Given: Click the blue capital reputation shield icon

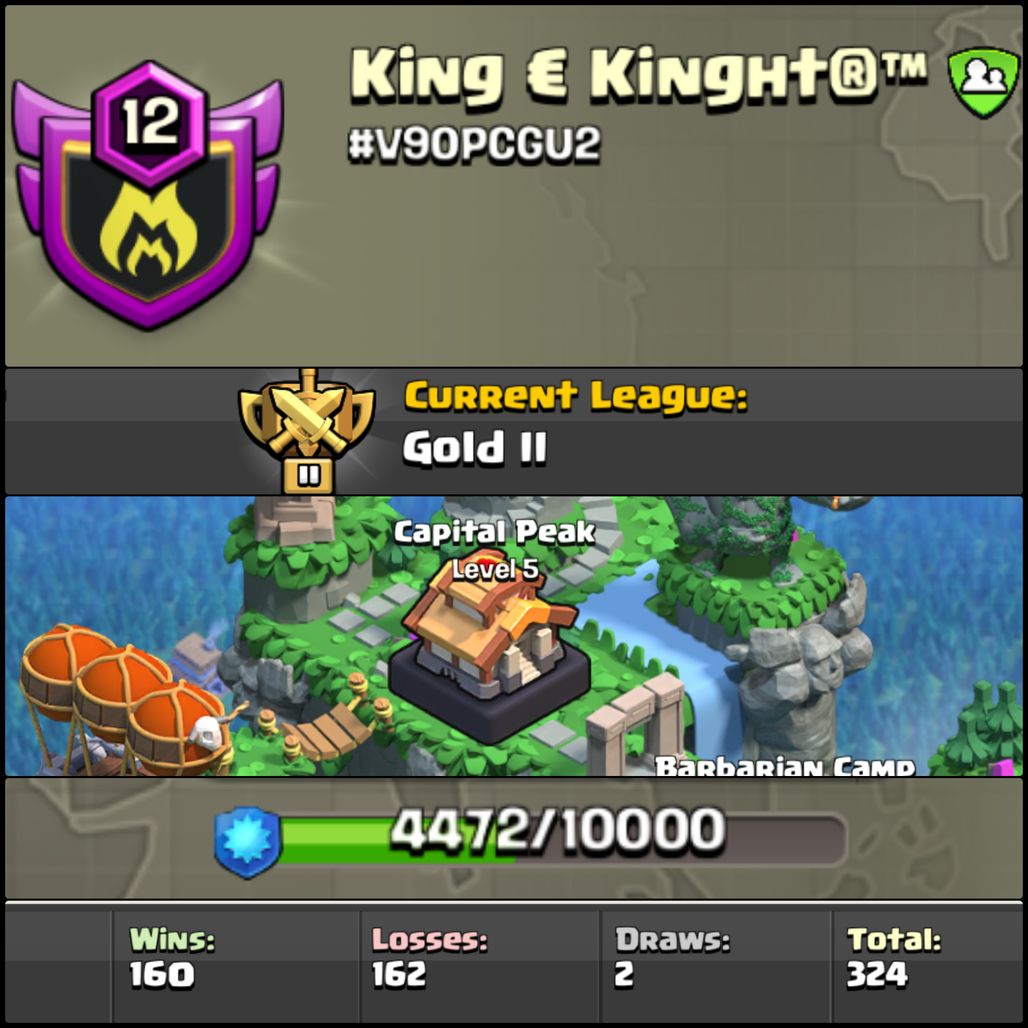Looking at the screenshot, I should pyautogui.click(x=248, y=842).
